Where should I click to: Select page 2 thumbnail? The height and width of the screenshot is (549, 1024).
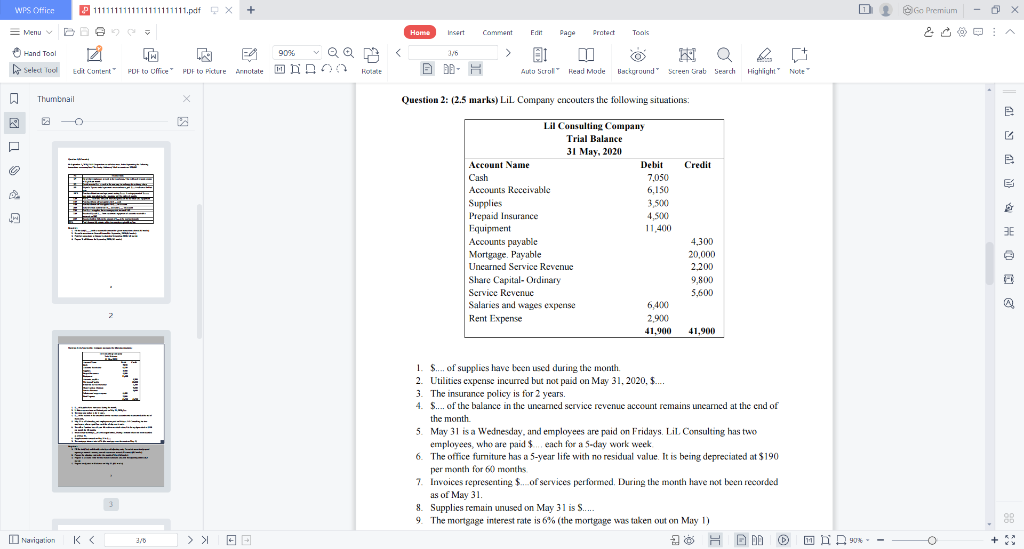click(111, 223)
